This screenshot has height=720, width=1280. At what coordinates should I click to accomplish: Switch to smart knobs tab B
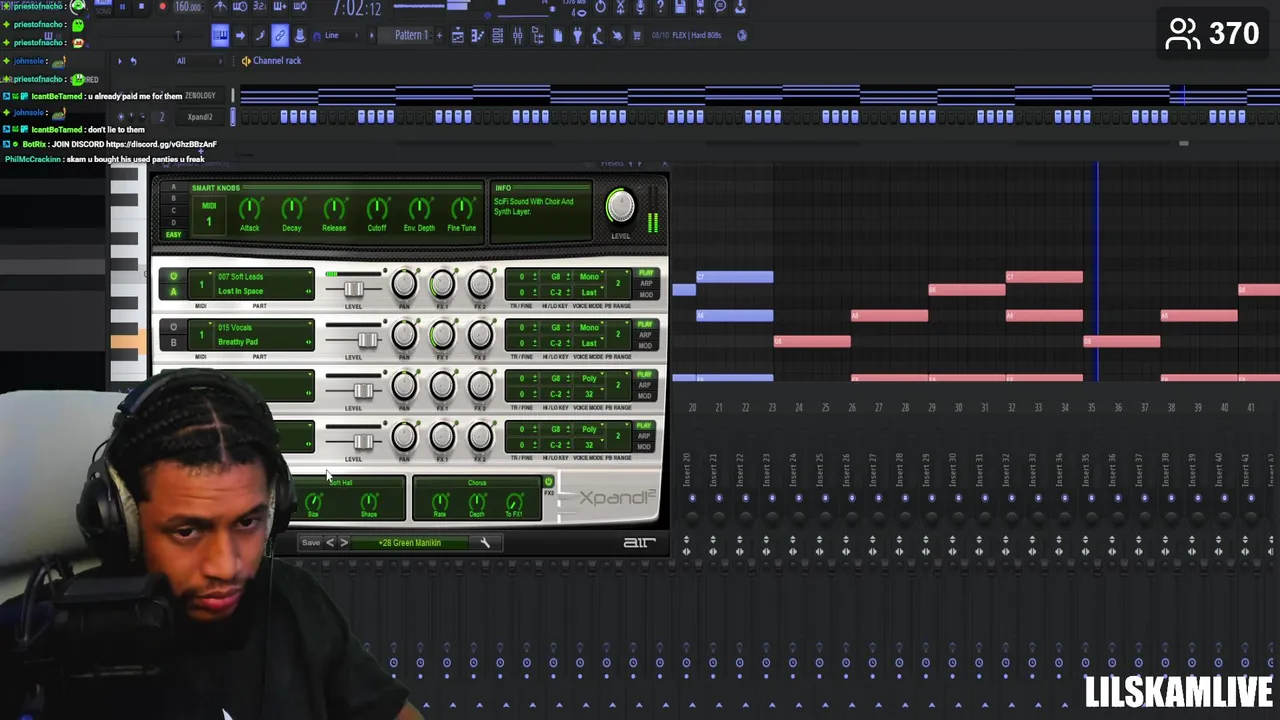[173, 199]
